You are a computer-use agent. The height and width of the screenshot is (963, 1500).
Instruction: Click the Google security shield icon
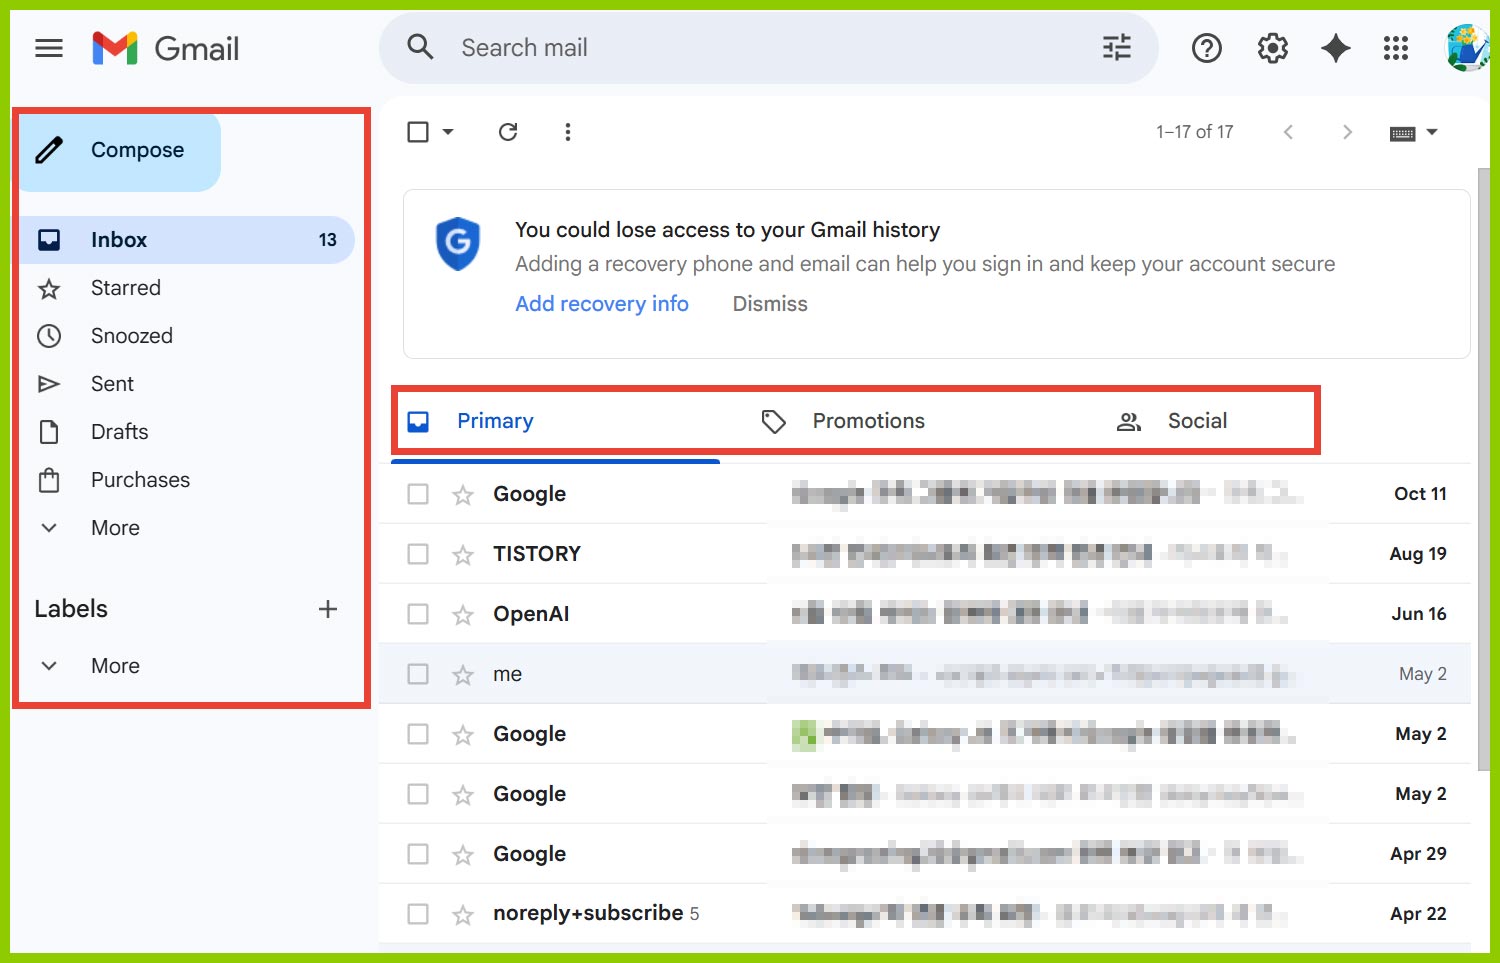tap(458, 243)
